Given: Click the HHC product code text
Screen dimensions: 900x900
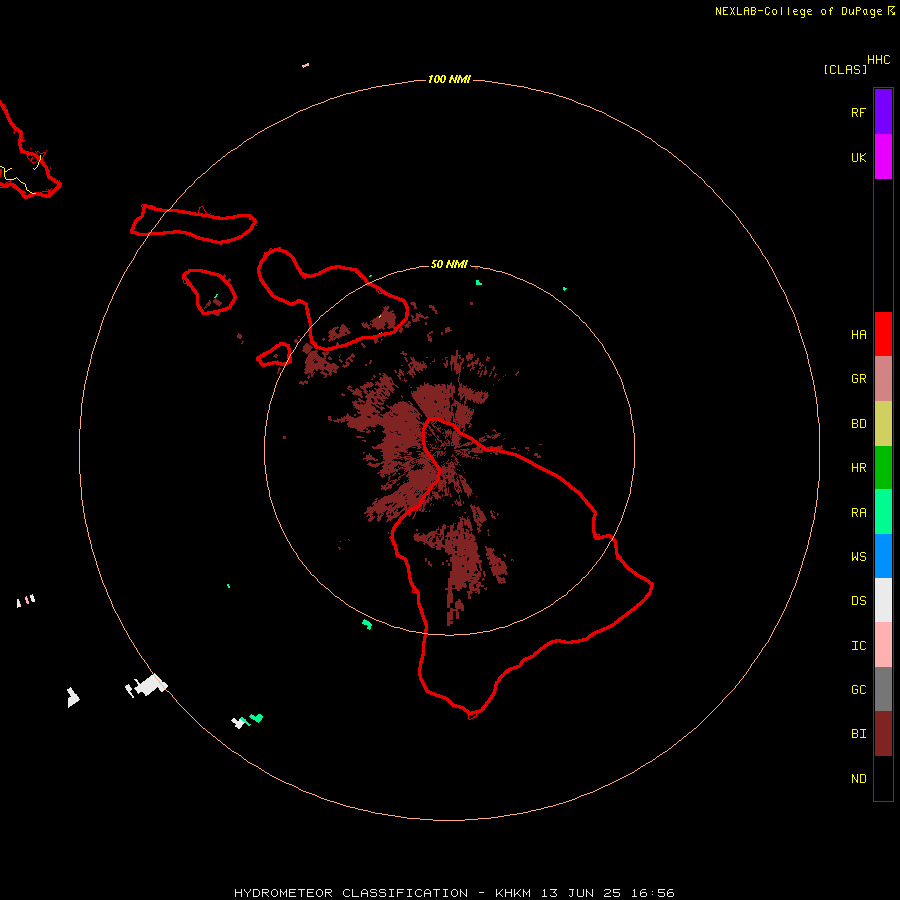Looking at the screenshot, I should click(878, 60).
